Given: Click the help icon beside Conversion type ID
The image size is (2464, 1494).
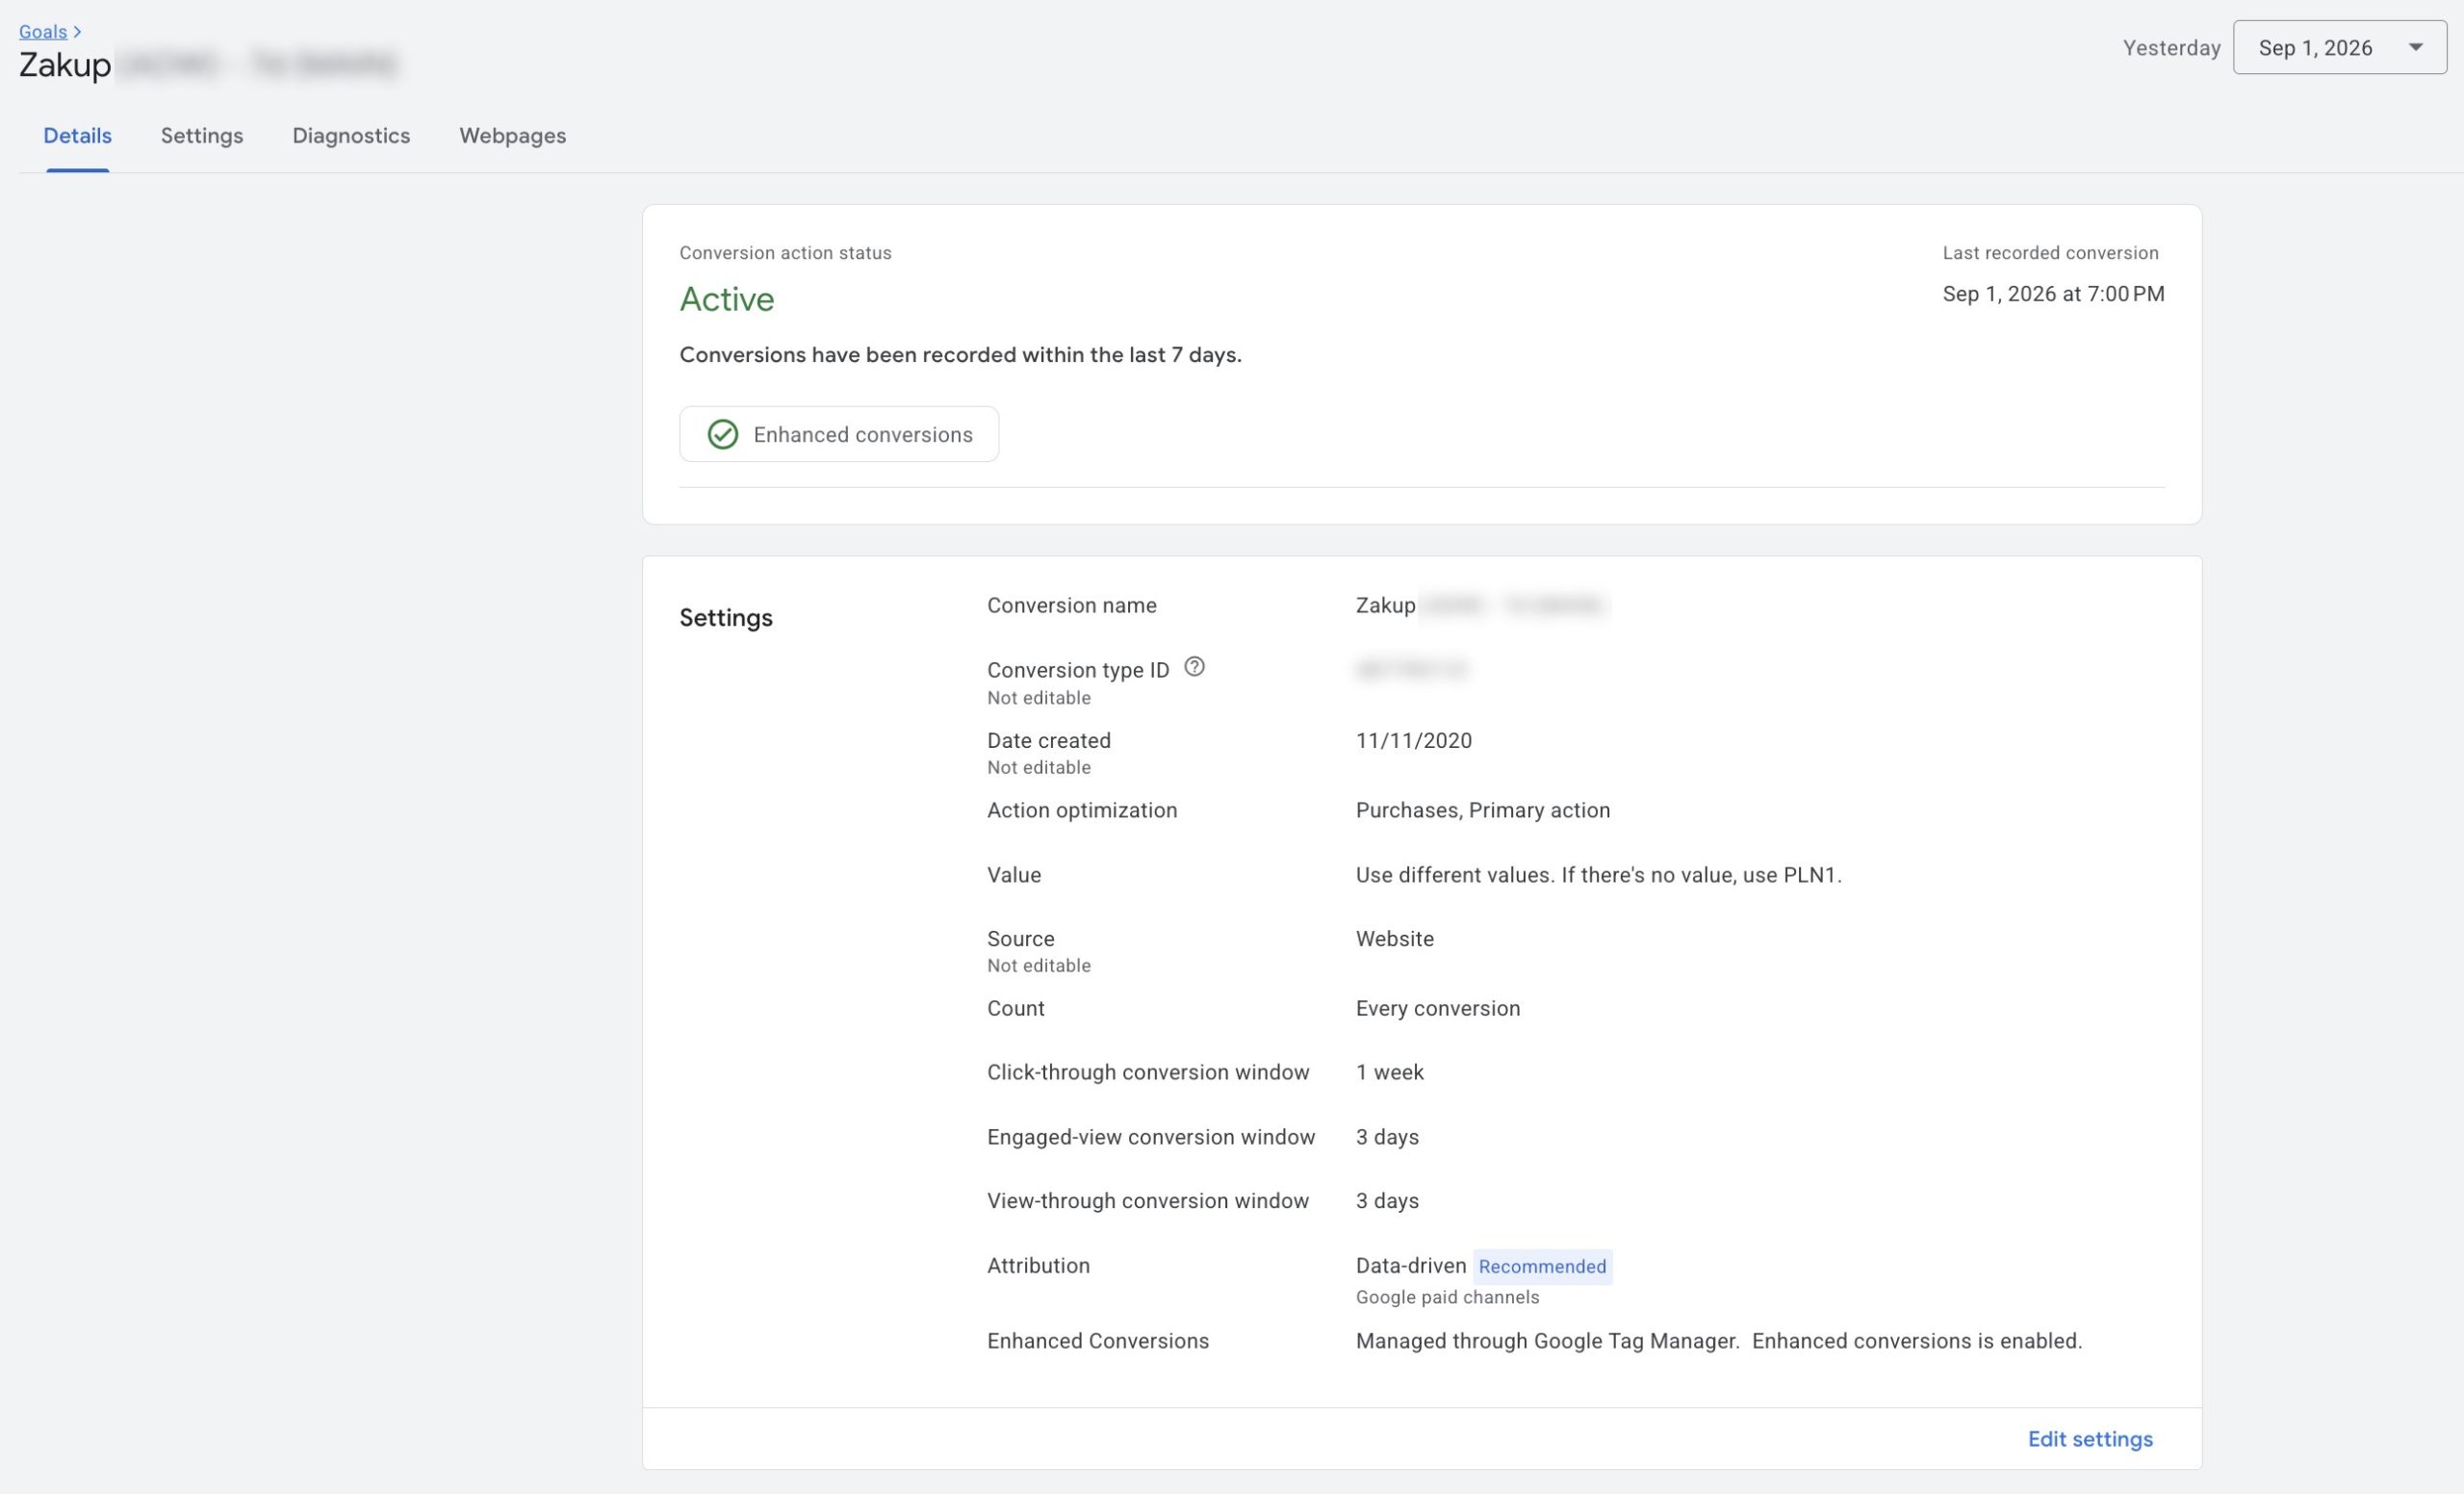Looking at the screenshot, I should pos(1194,667).
